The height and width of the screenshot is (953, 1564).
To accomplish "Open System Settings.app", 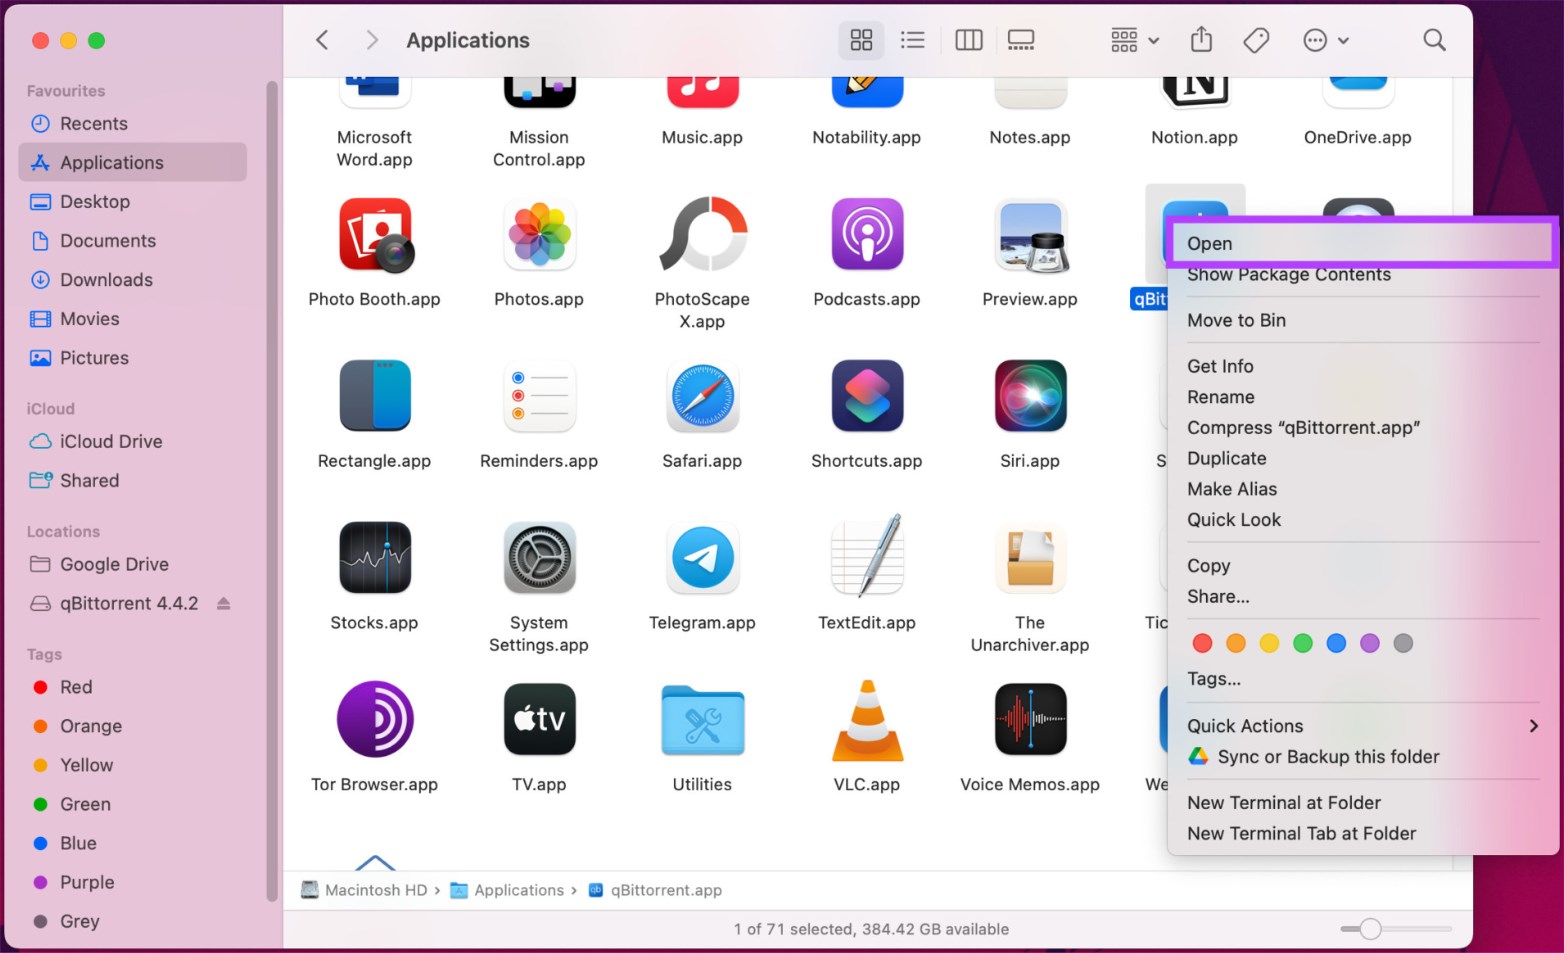I will pos(539,558).
